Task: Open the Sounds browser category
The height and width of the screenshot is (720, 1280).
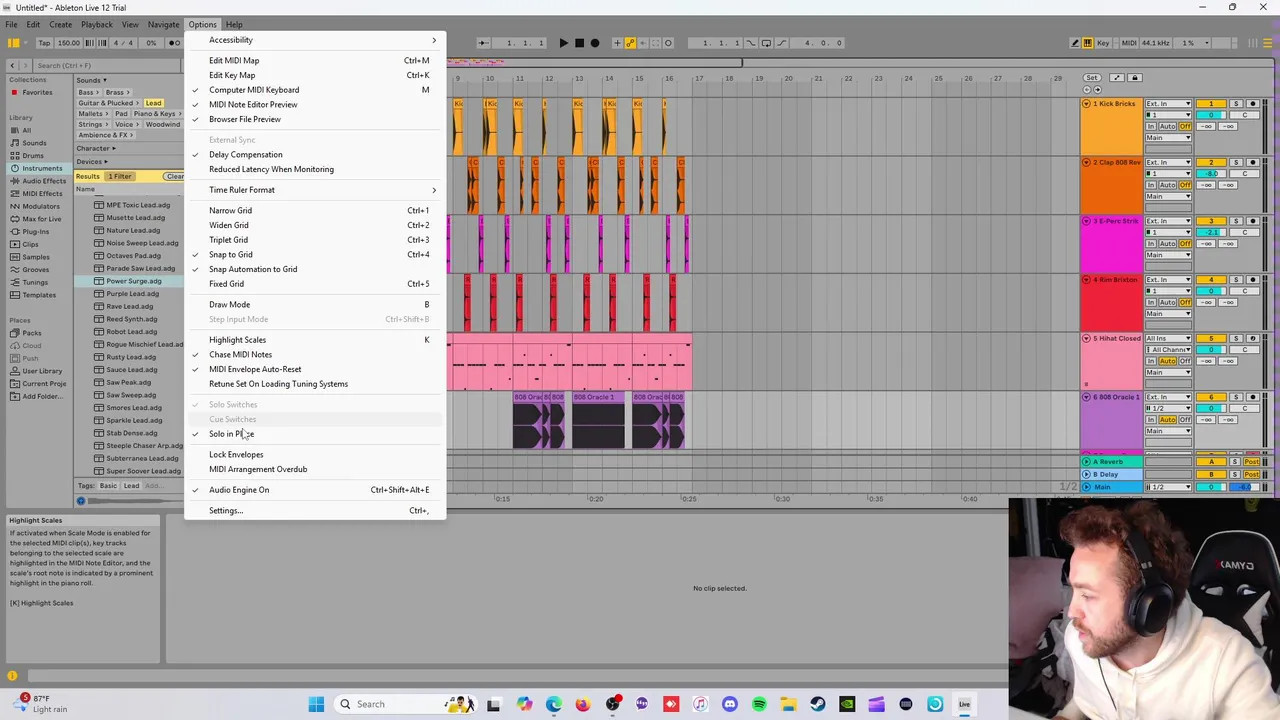Action: (34, 143)
